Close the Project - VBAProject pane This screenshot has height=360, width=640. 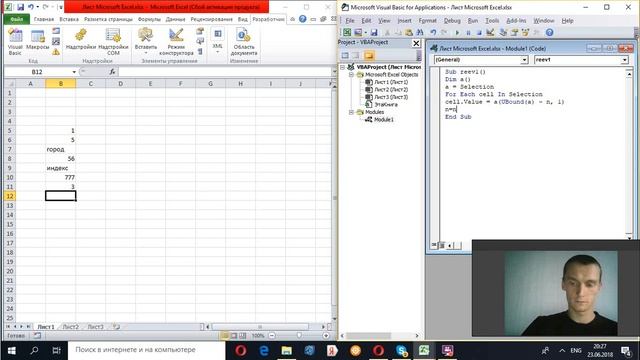click(x=416, y=43)
